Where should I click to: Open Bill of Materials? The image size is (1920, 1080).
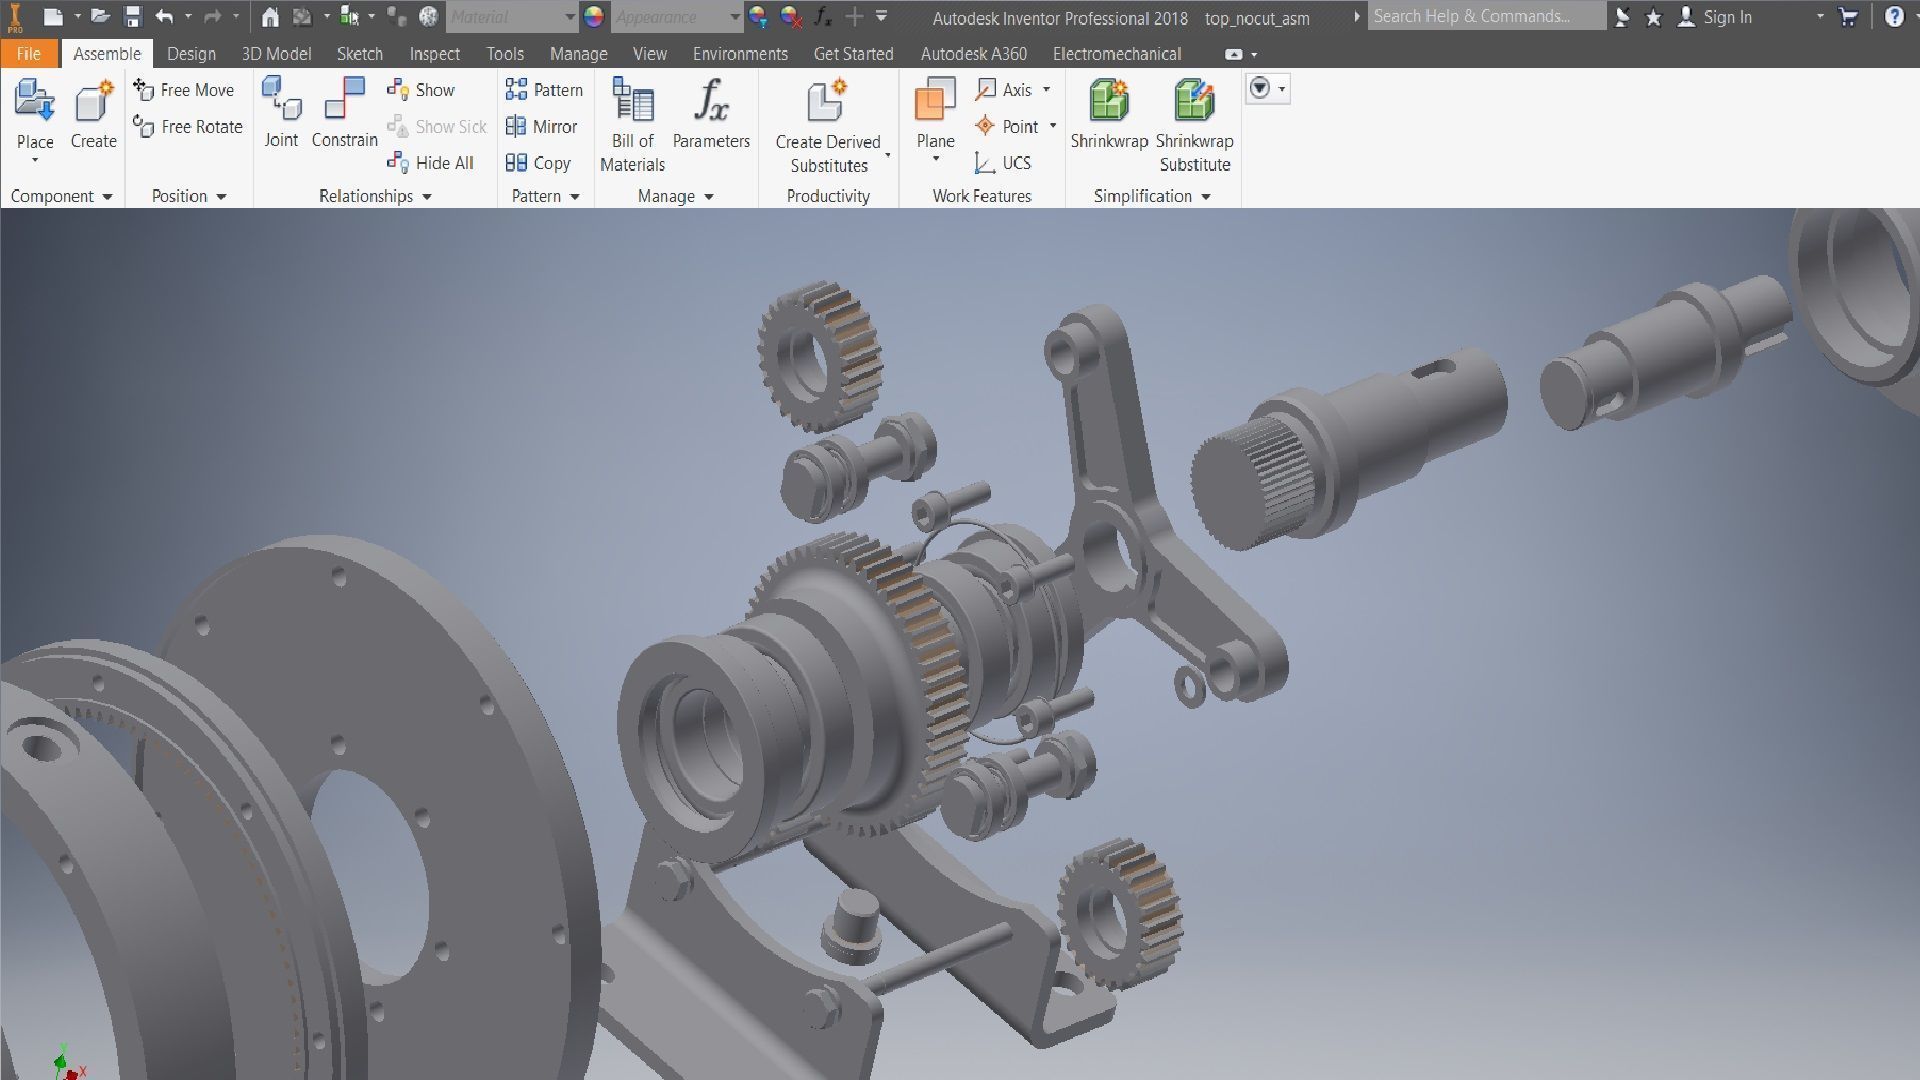pyautogui.click(x=632, y=126)
